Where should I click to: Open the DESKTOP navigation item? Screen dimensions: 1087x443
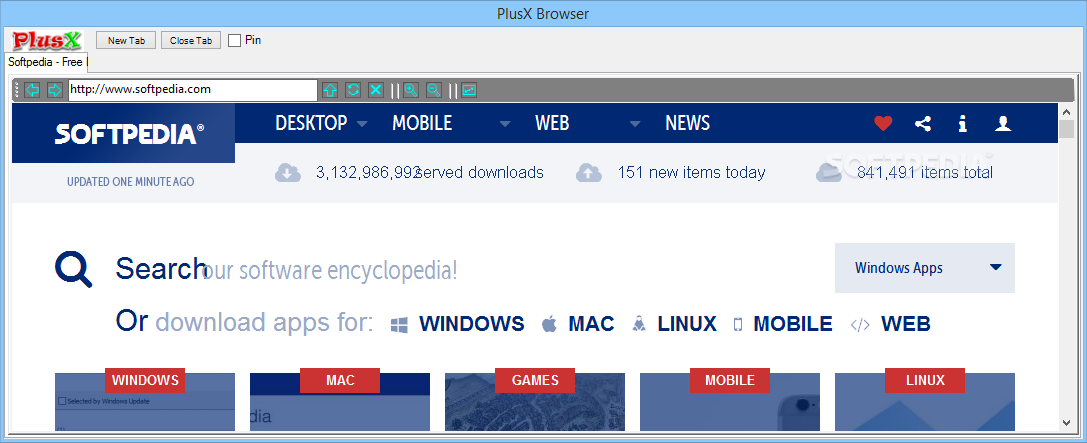tap(311, 123)
